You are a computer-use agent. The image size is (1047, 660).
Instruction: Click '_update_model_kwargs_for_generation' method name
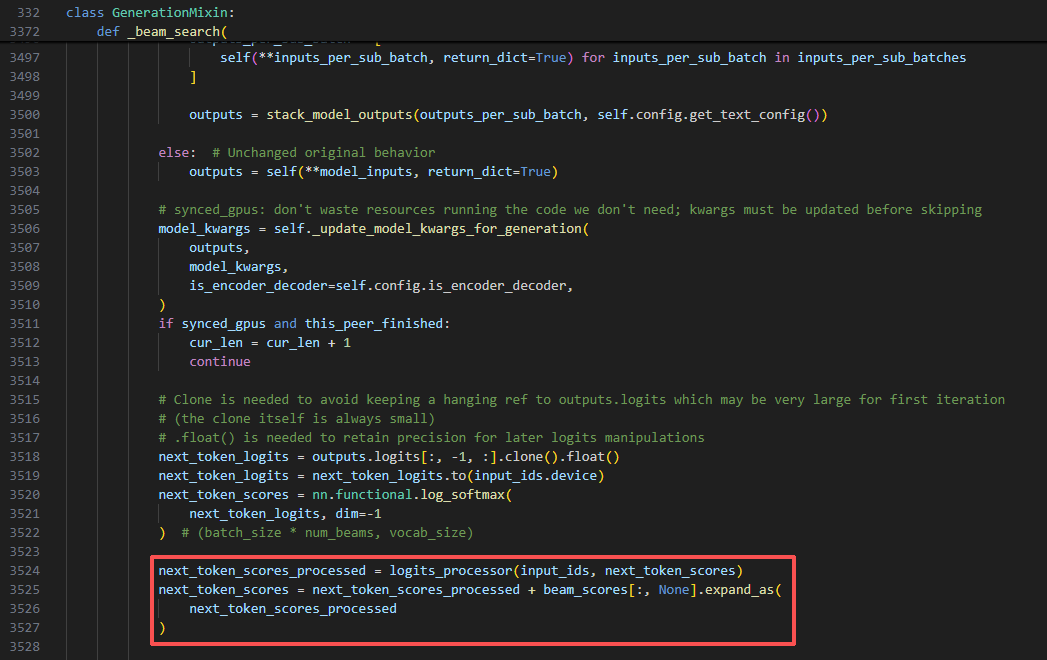click(x=447, y=228)
